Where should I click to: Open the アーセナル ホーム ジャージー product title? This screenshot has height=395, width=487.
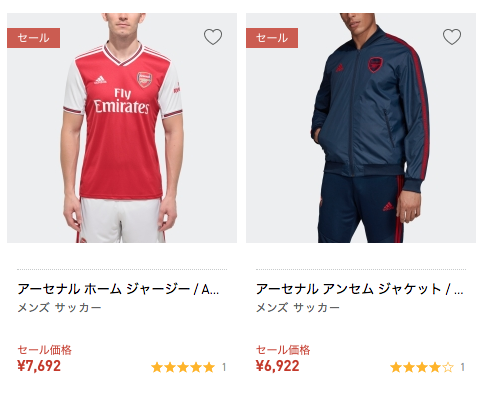coord(118,289)
